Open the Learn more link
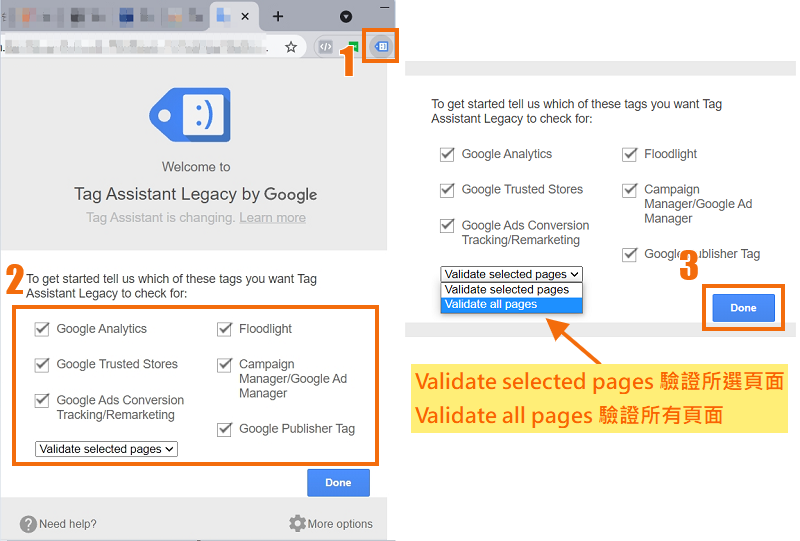Viewport: 800px width, 541px height. [x=272, y=218]
